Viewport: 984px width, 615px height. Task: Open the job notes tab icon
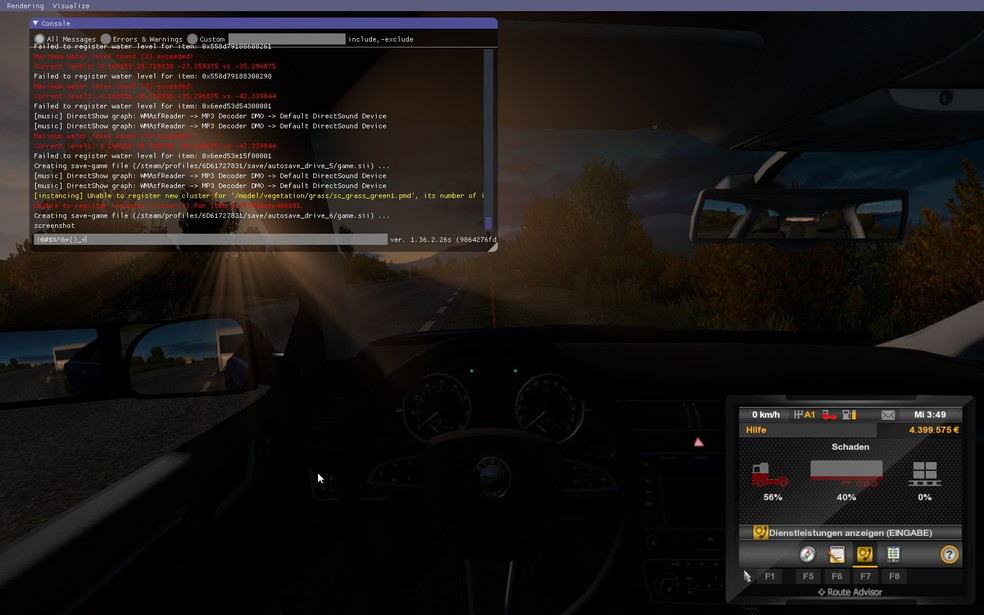point(836,554)
